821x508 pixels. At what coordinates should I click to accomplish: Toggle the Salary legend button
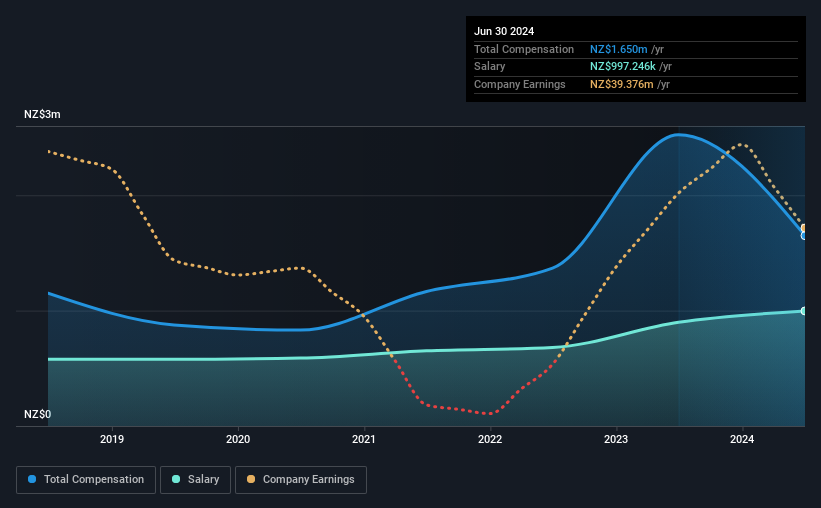[x=195, y=480]
